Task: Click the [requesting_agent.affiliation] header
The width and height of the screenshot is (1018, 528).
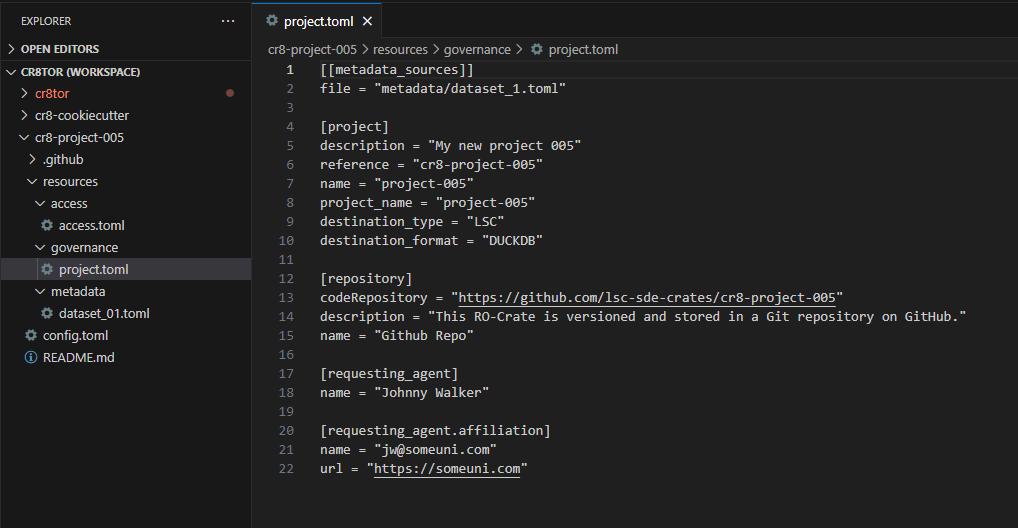Action: [435, 431]
